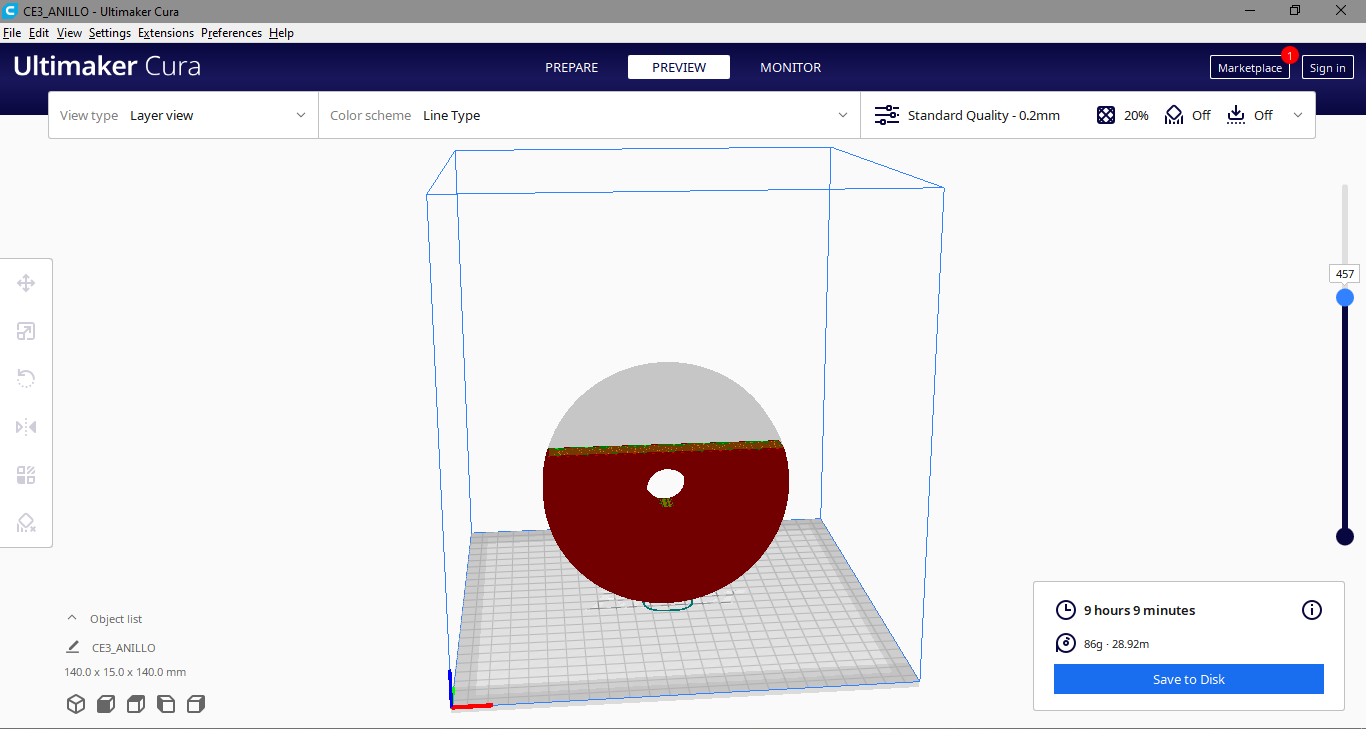Restore down the Cura window
Viewport: 1366px width, 729px height.
(x=1295, y=10)
